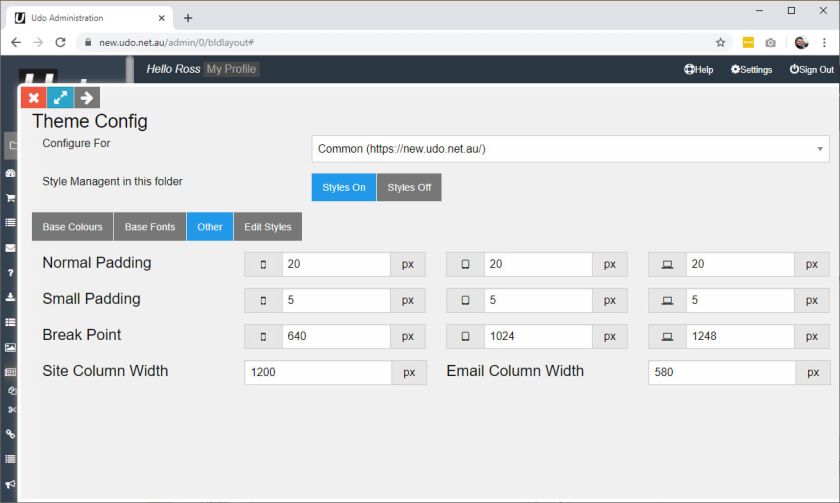Click the question mark icon in the sidebar

click(10, 273)
